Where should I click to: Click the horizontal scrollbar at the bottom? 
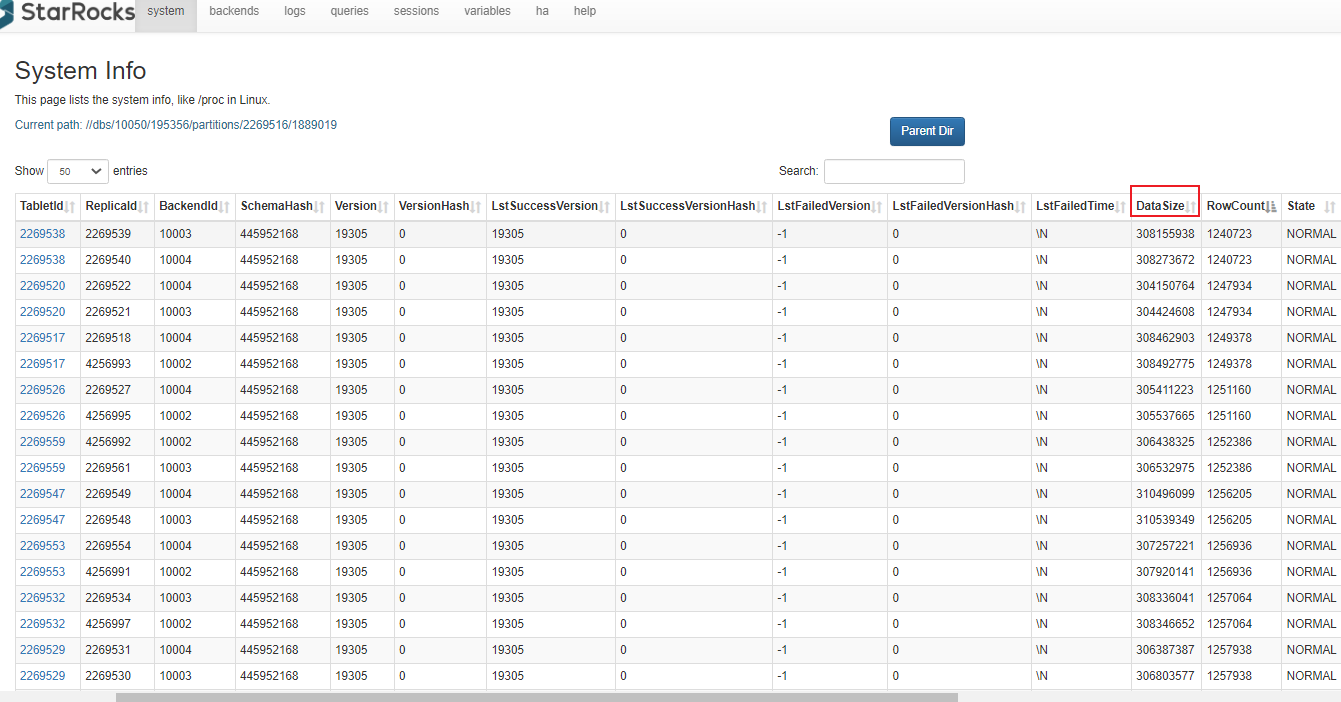click(536, 697)
